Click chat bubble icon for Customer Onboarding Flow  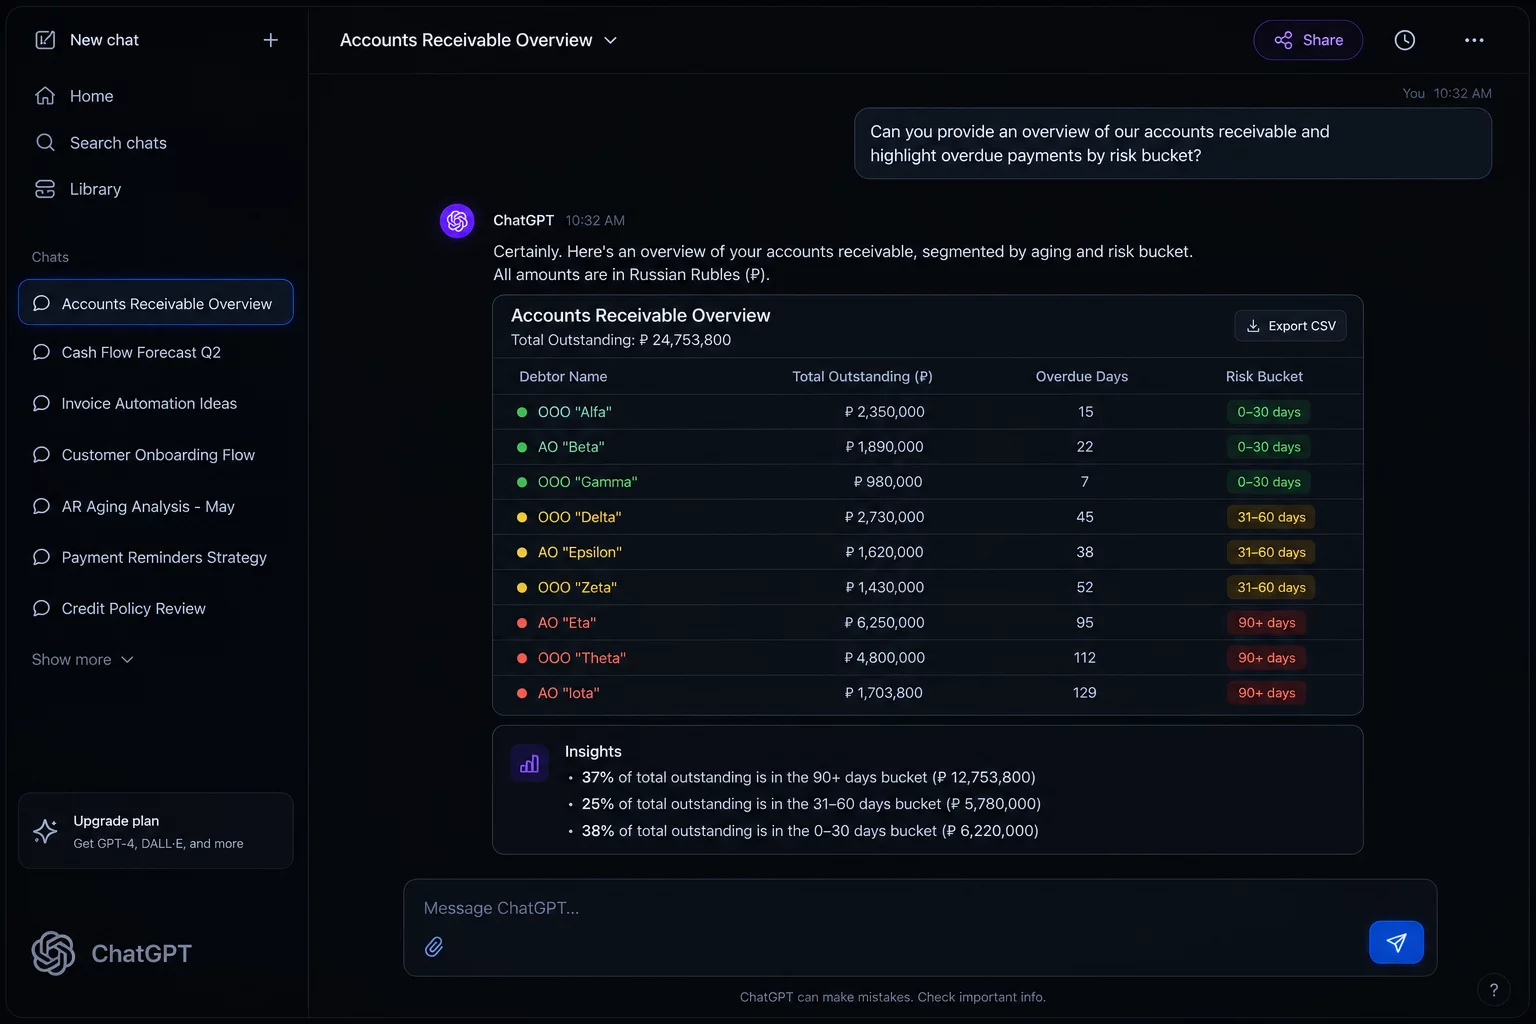[41, 454]
